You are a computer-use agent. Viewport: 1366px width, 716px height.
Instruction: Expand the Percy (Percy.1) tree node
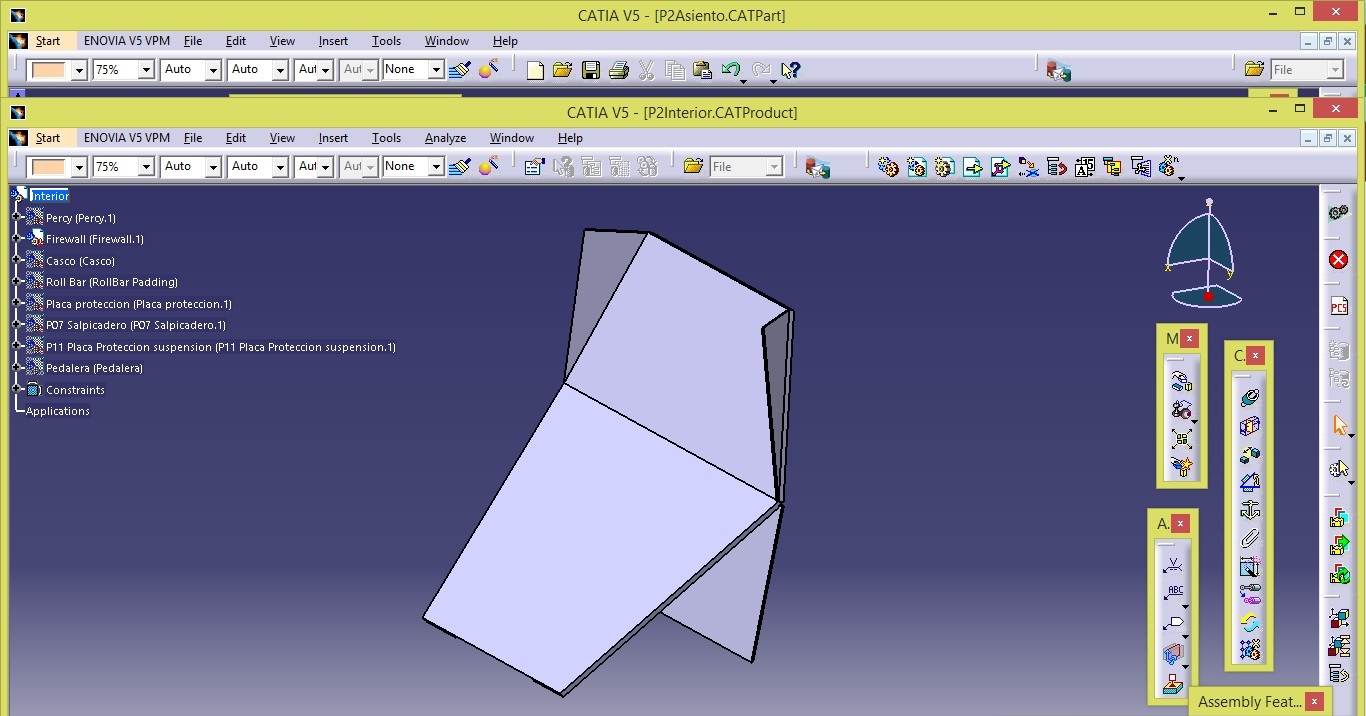17,218
